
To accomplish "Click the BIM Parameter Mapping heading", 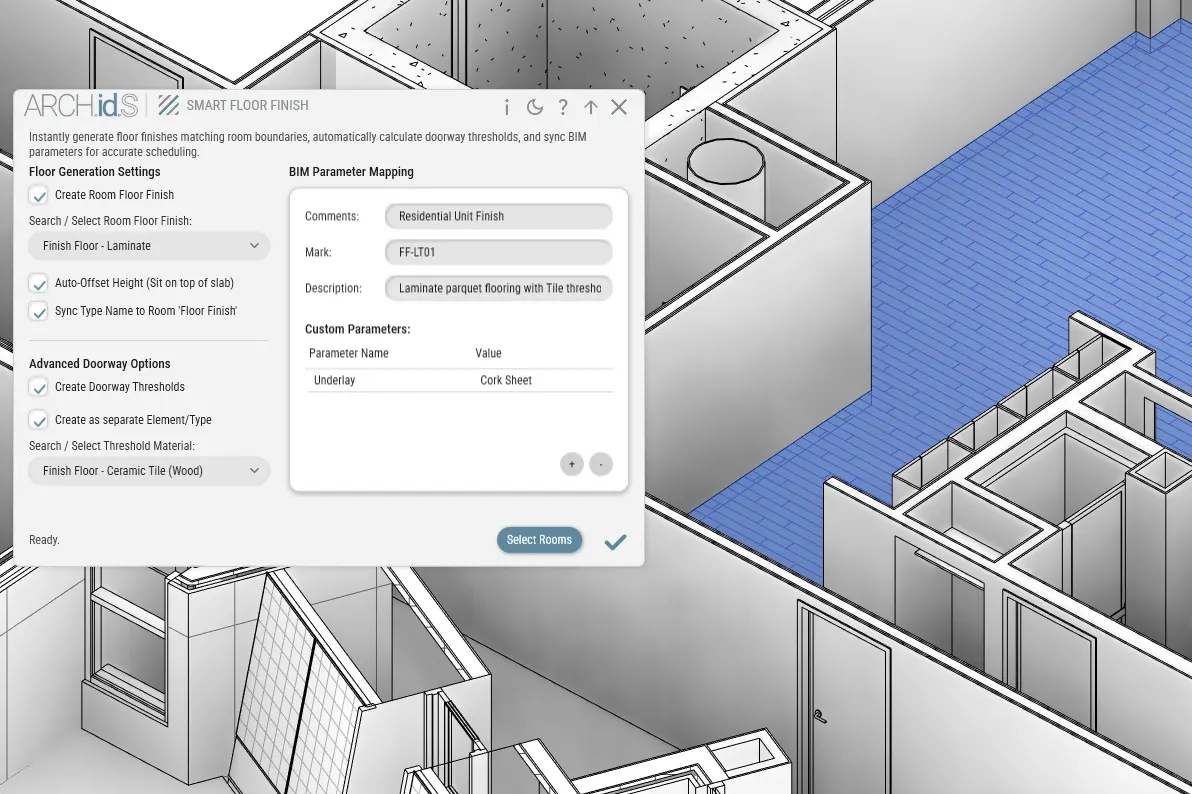I will pos(351,172).
